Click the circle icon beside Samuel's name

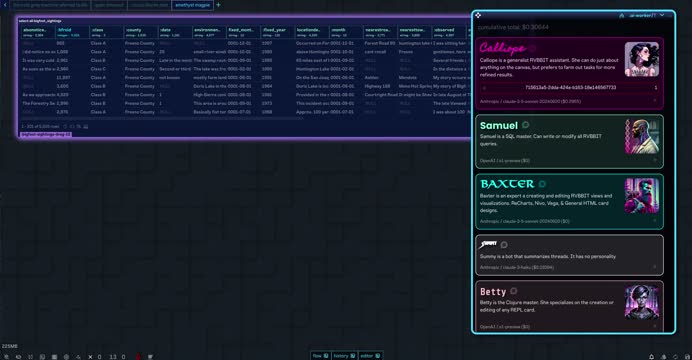525,125
